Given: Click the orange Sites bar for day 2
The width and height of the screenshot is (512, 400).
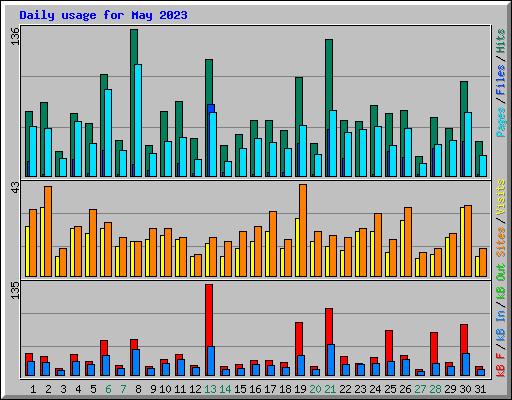Looking at the screenshot, I should click(48, 231).
